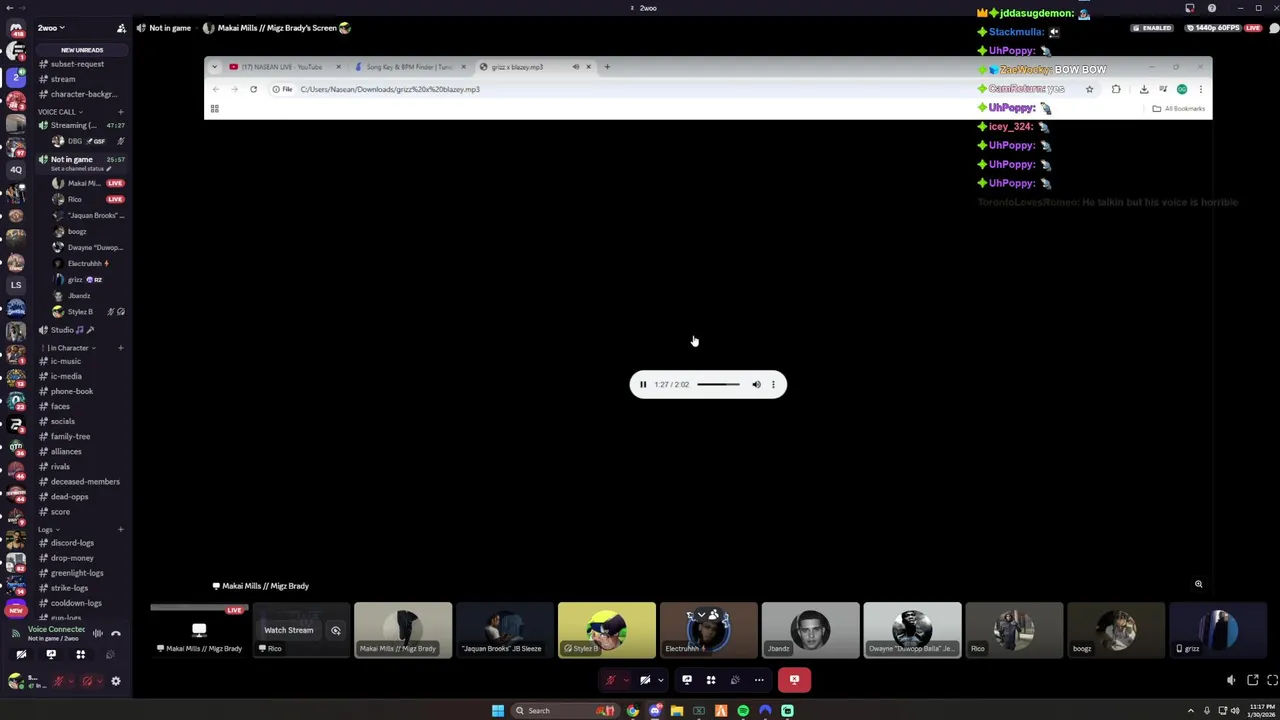
Task: Pop out the stream window
Action: click(x=1252, y=680)
